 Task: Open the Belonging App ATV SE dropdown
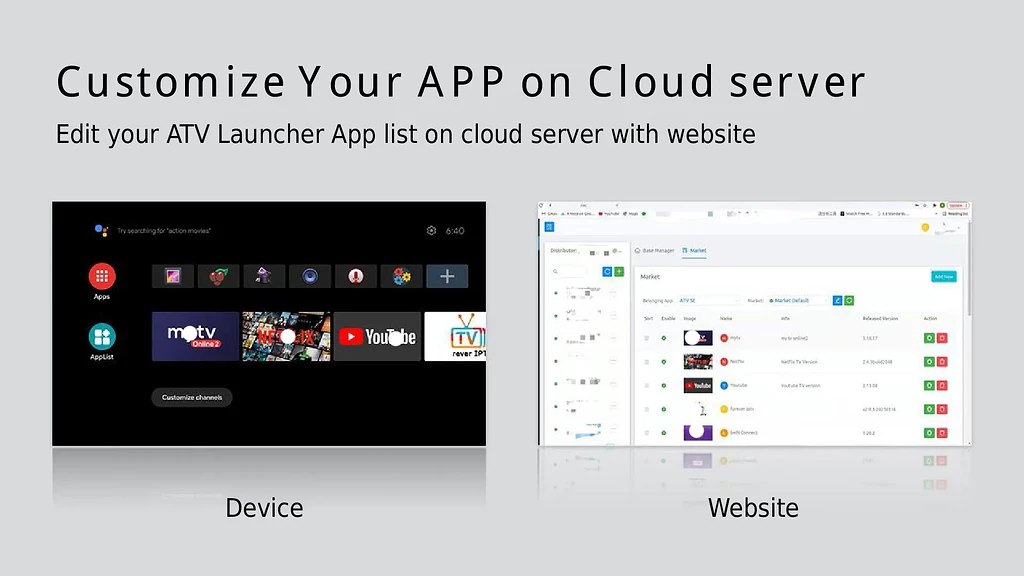point(708,300)
